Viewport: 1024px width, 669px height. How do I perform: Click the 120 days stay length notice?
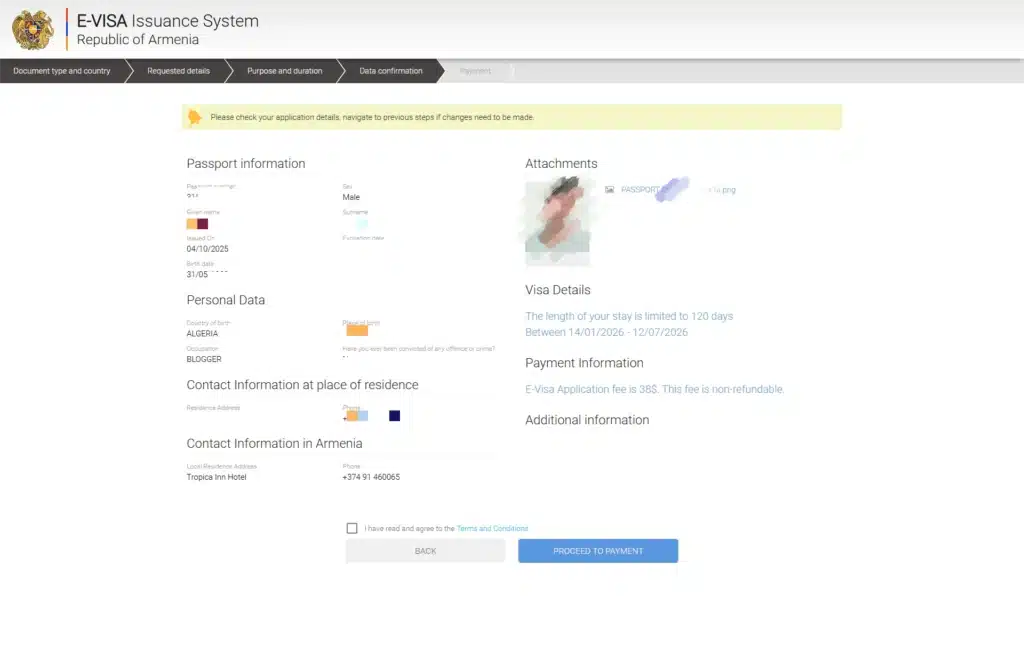(629, 316)
